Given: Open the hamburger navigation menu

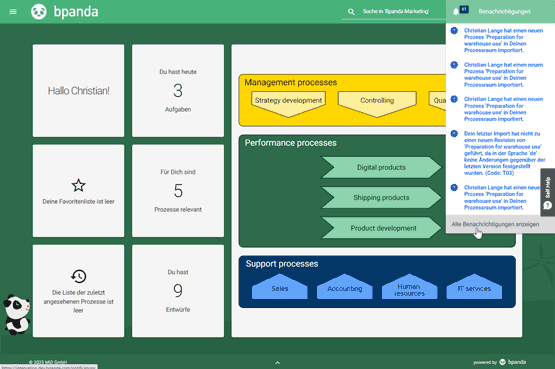Looking at the screenshot, I should point(13,12).
